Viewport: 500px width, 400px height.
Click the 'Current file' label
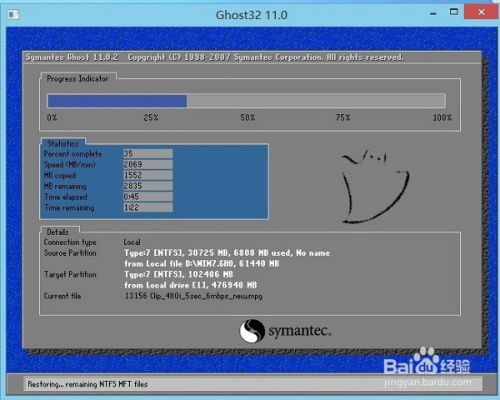coord(62,296)
